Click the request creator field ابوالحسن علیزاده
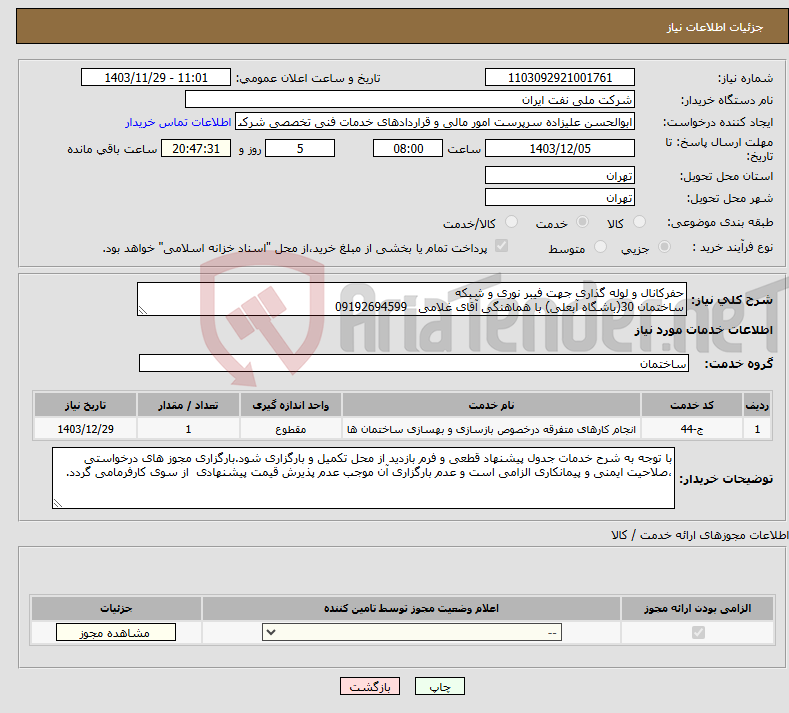789x713 pixels. (435, 122)
